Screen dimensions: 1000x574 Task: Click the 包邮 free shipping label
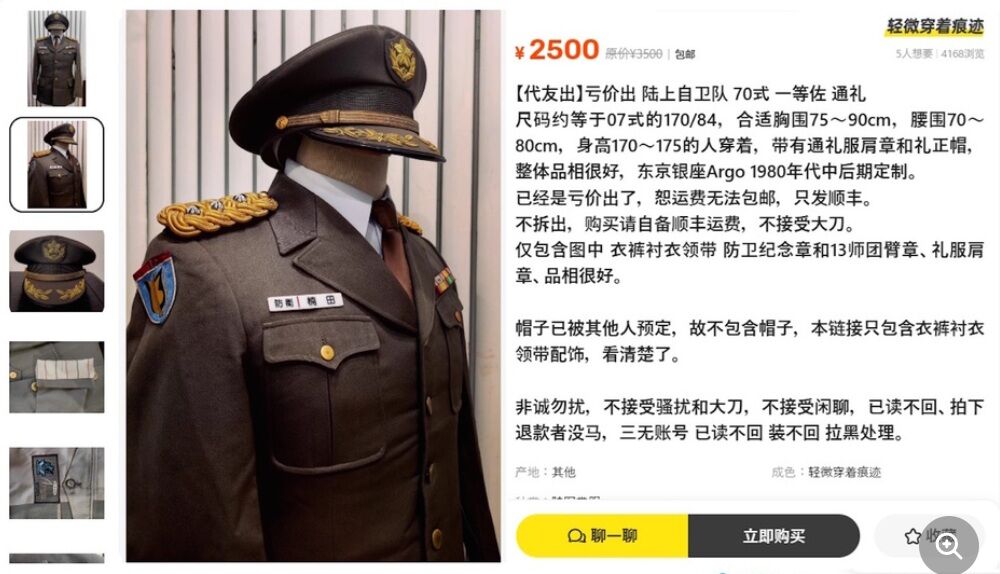pos(685,54)
